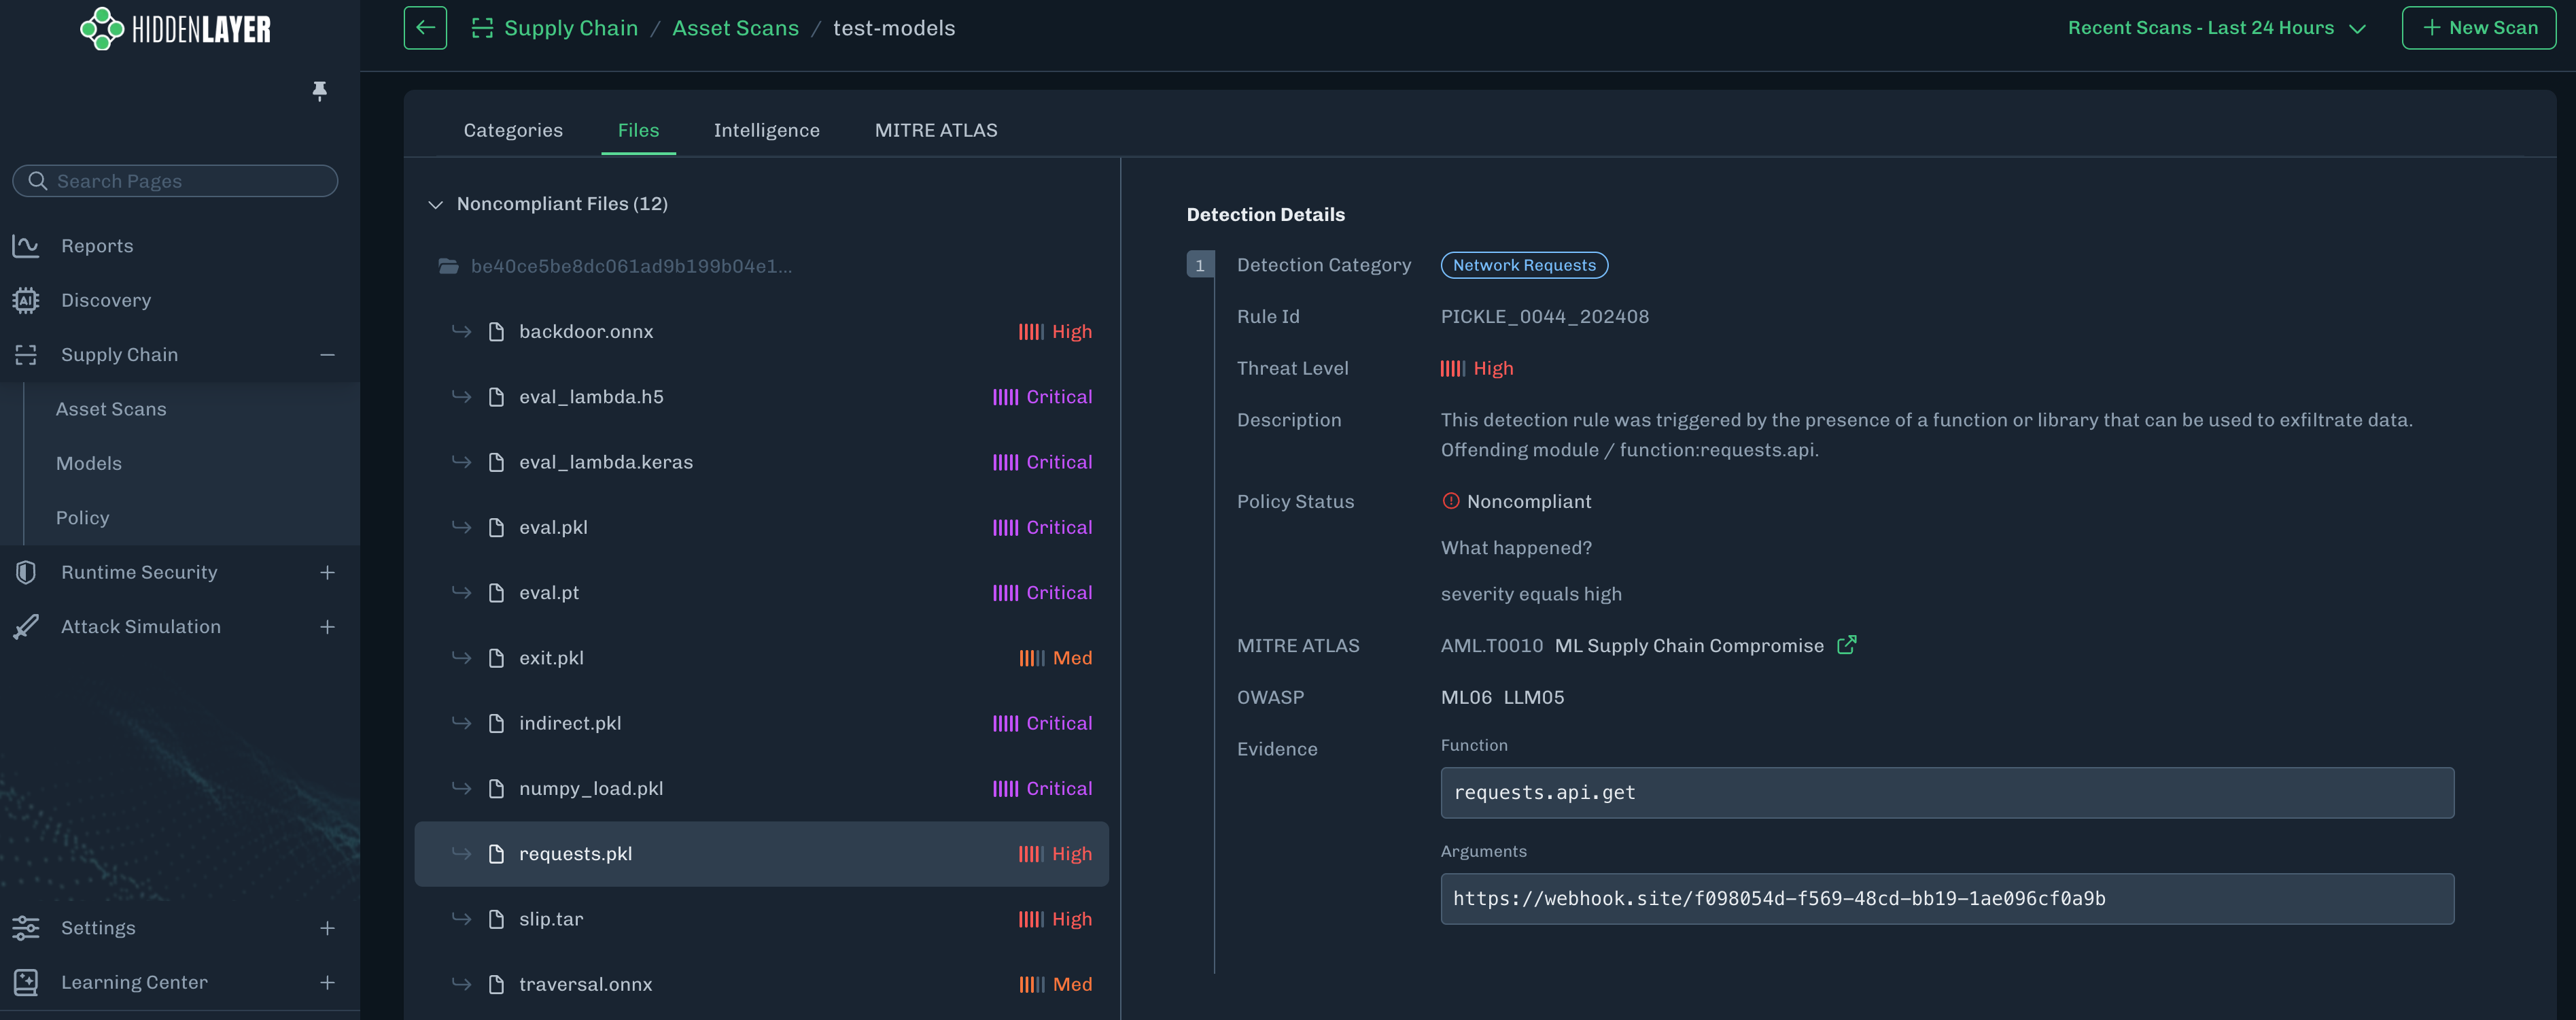Go to Asset Scans breadcrumb
The image size is (2576, 1020).
tap(735, 28)
